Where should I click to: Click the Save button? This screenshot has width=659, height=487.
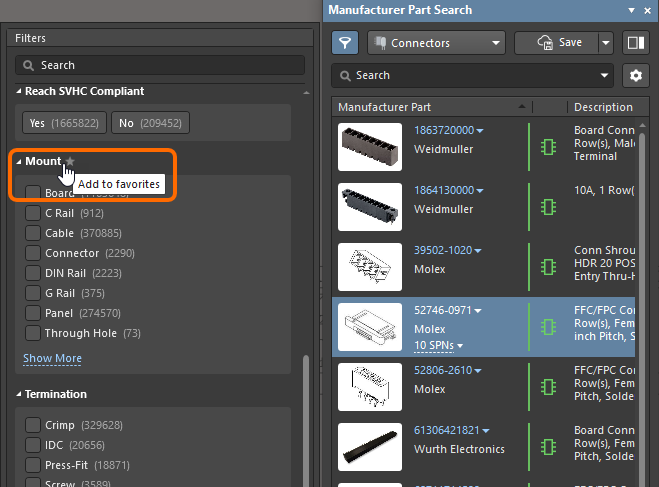(556, 42)
